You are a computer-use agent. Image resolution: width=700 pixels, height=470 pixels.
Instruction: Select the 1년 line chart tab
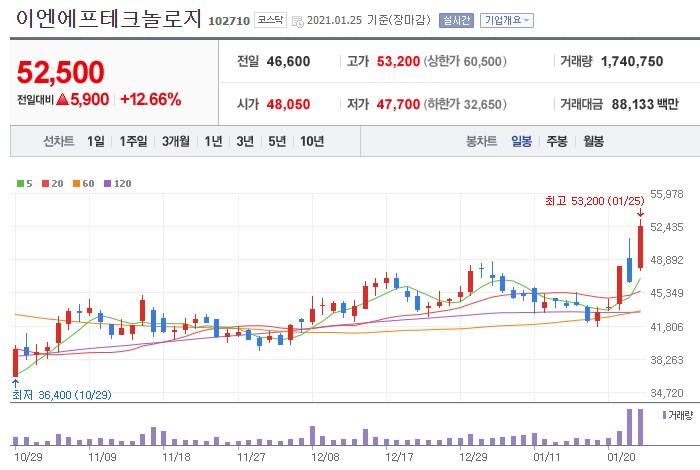[213, 141]
